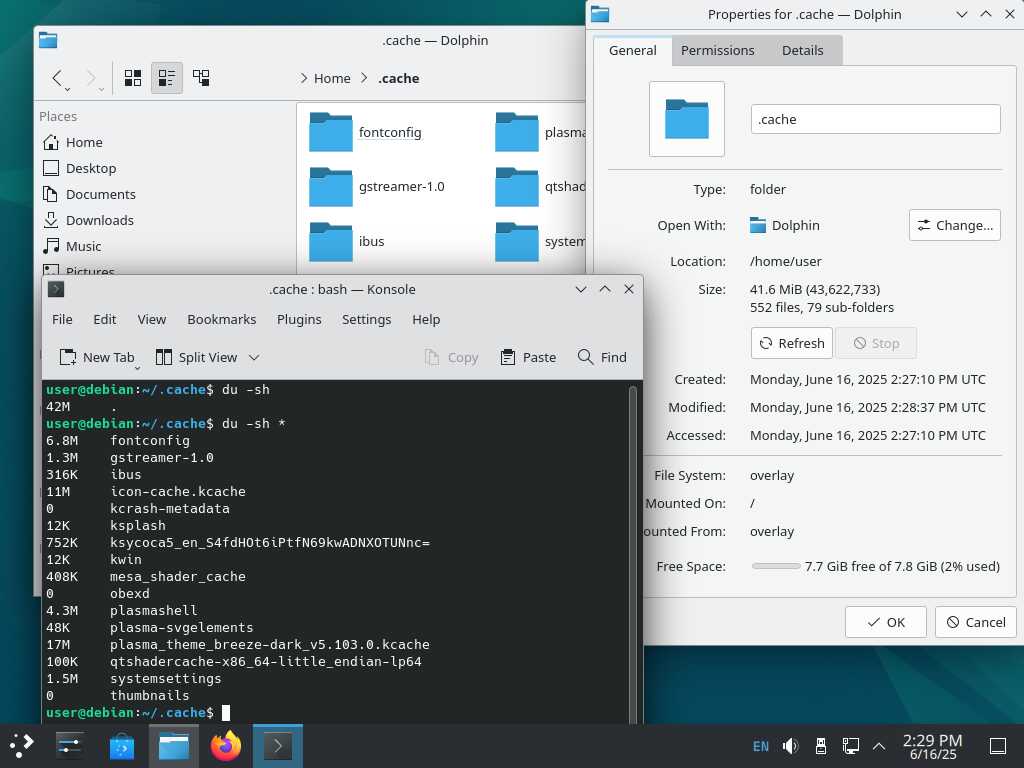The height and width of the screenshot is (768, 1024).
Task: Click Cancel in Properties dialog
Action: coord(976,622)
